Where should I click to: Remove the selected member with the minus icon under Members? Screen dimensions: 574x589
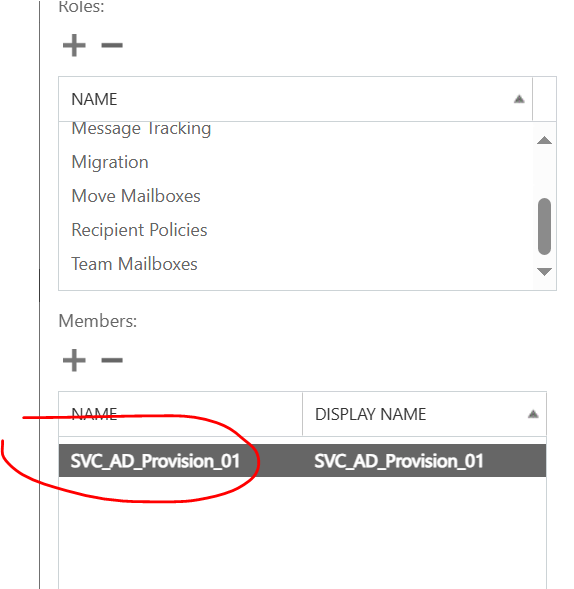coord(112,360)
